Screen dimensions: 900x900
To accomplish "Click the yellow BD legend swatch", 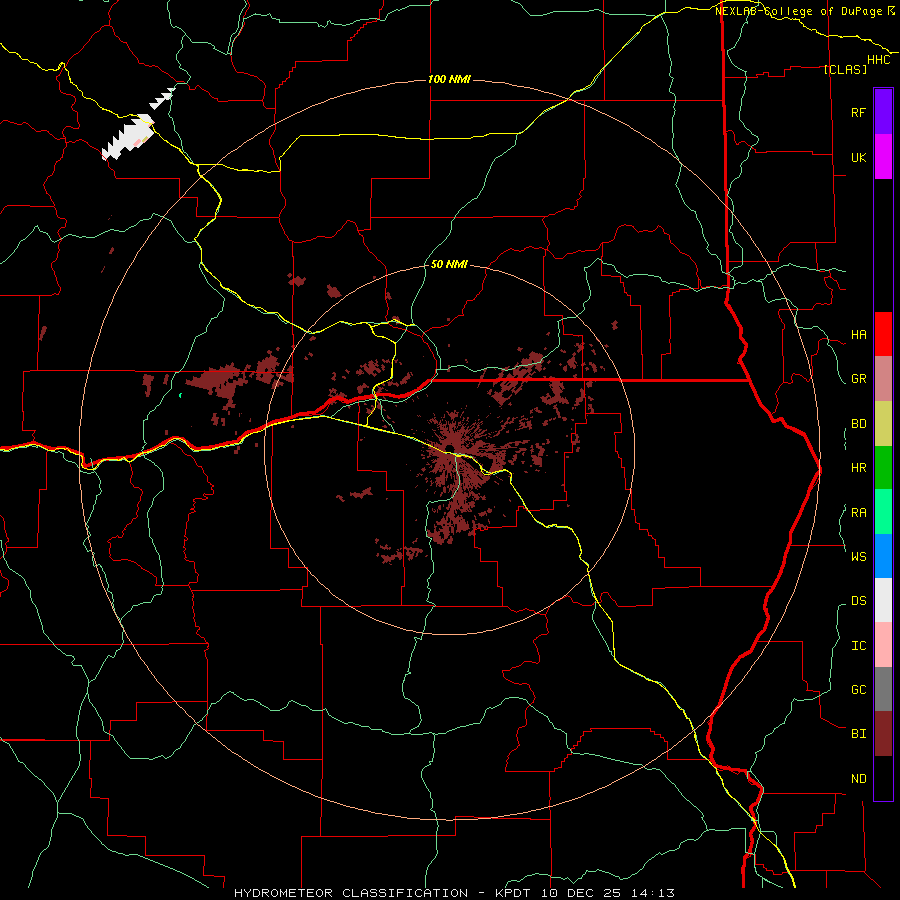I will 883,424.
